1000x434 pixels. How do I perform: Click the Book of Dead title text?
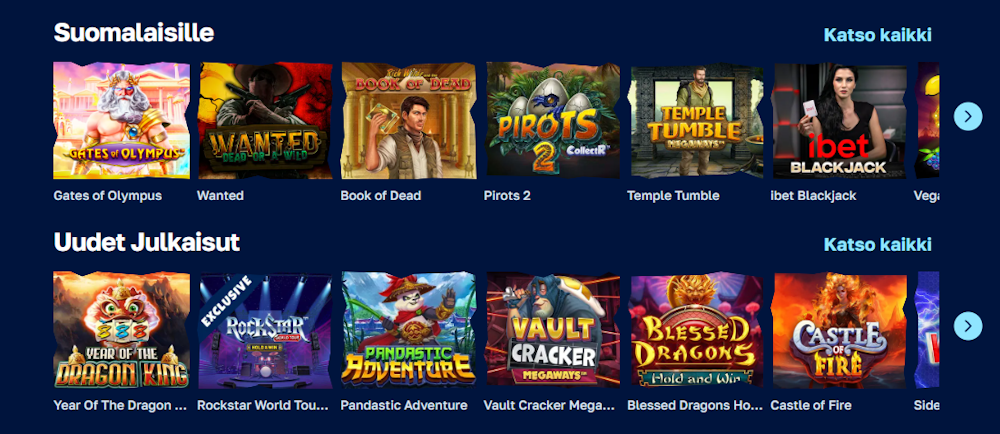[381, 196]
